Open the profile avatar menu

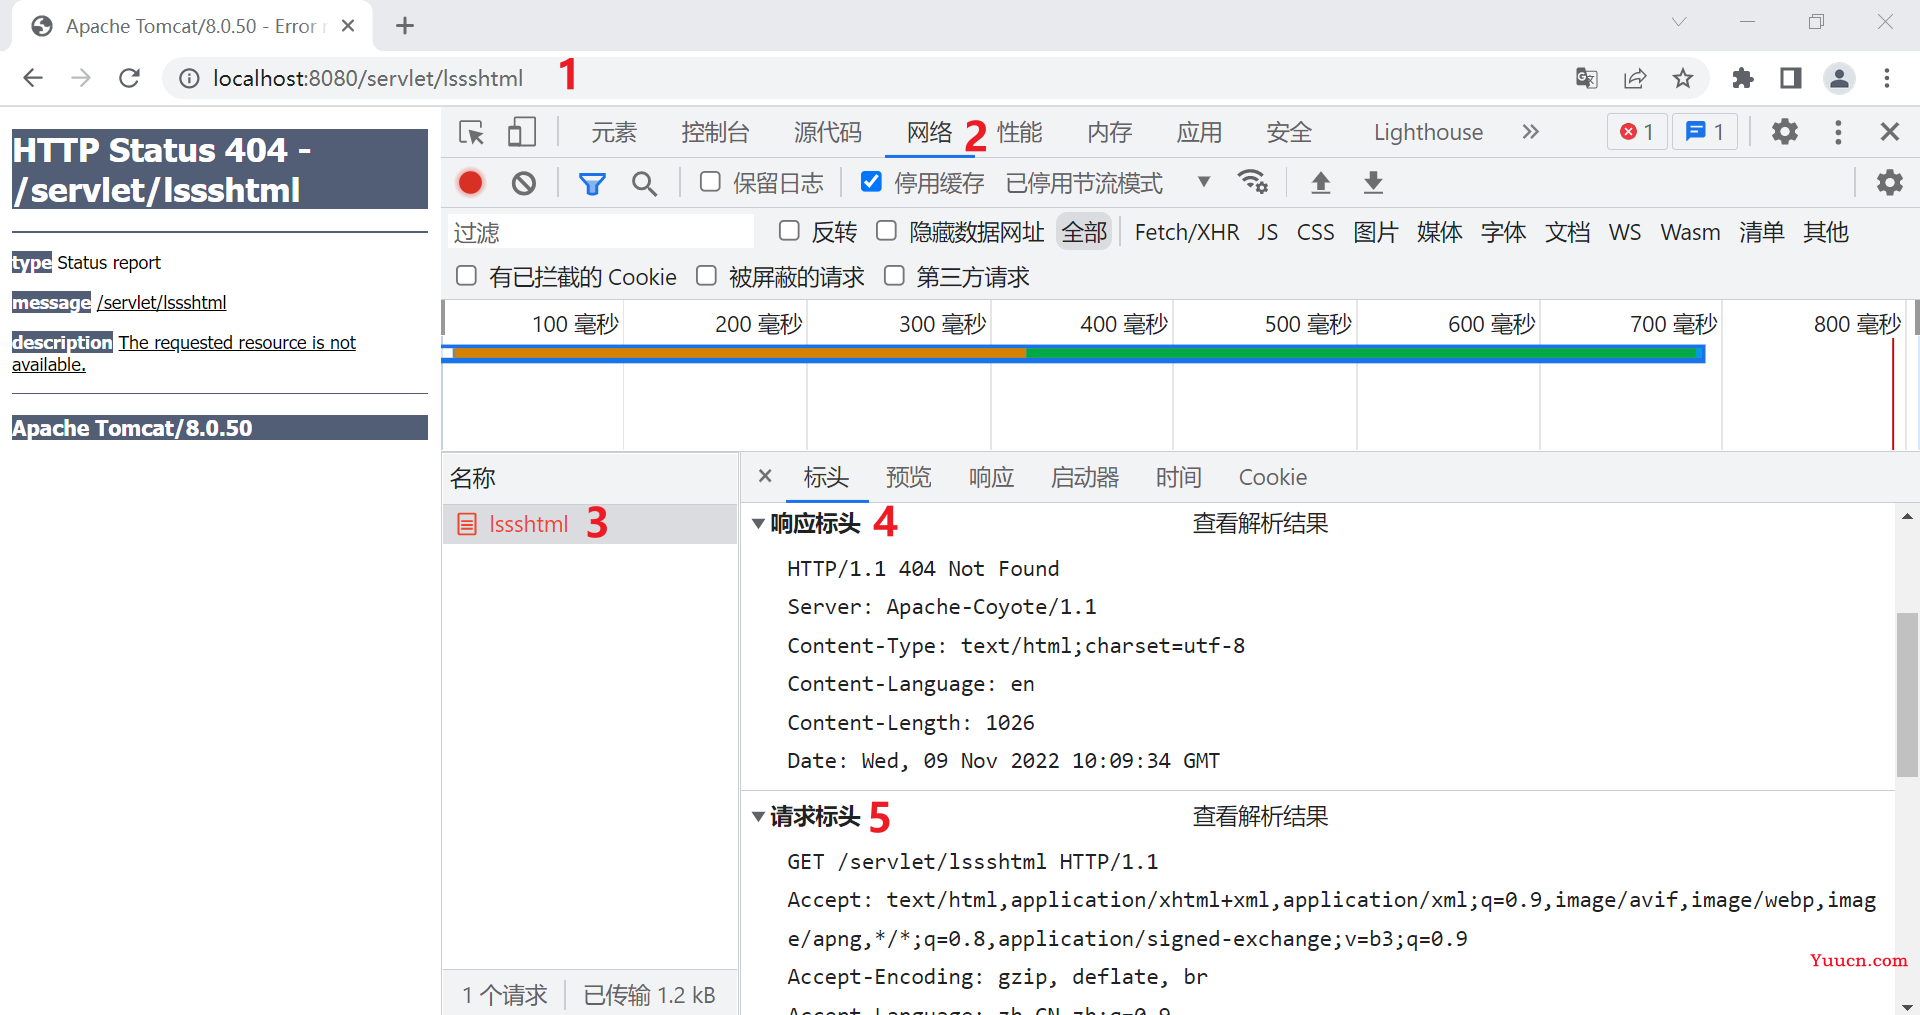click(x=1839, y=78)
